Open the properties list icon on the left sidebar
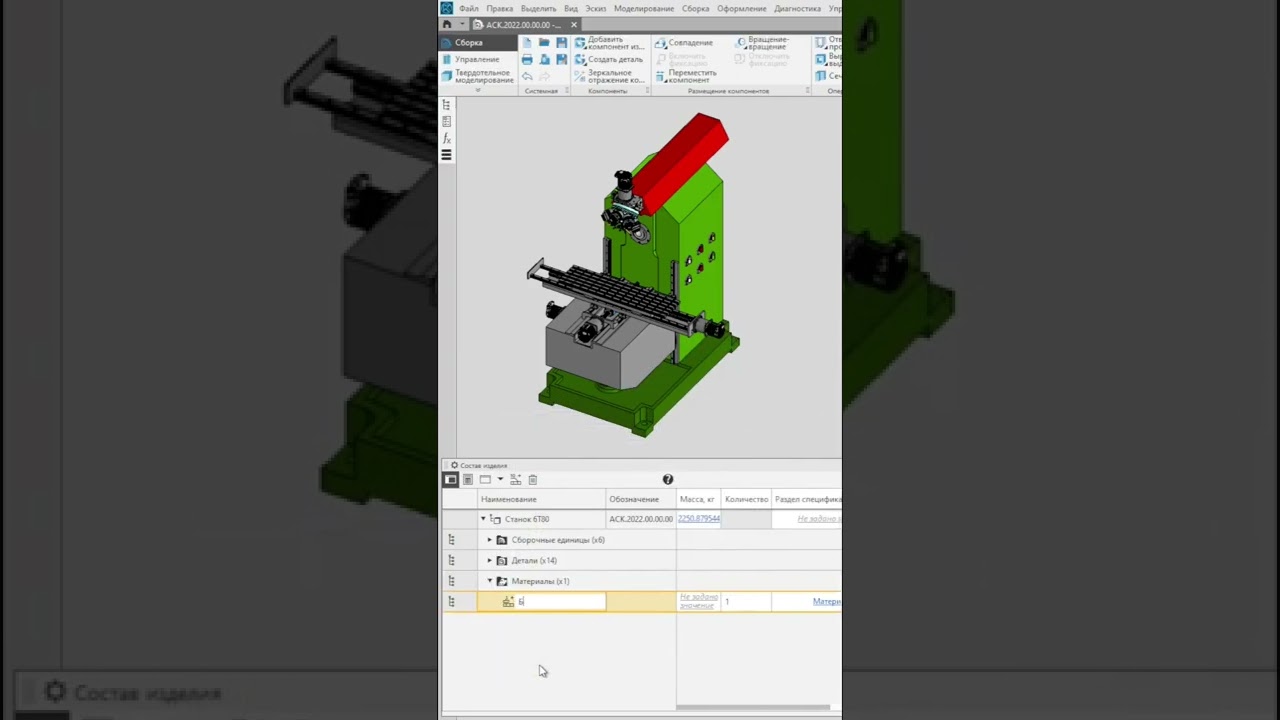 pos(446,122)
